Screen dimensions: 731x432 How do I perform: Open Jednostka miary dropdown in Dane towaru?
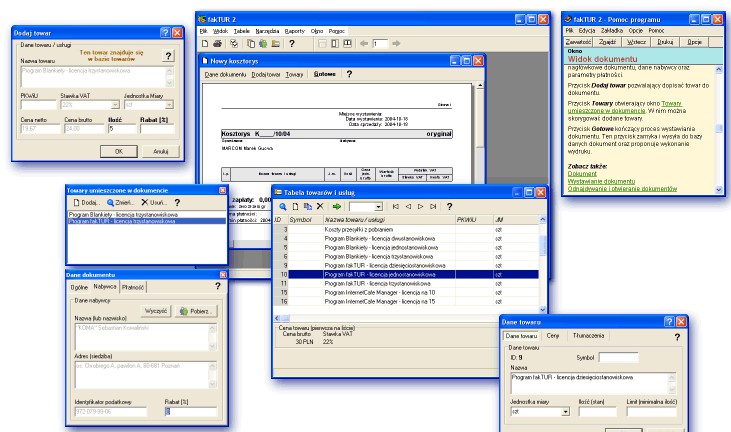(565, 412)
